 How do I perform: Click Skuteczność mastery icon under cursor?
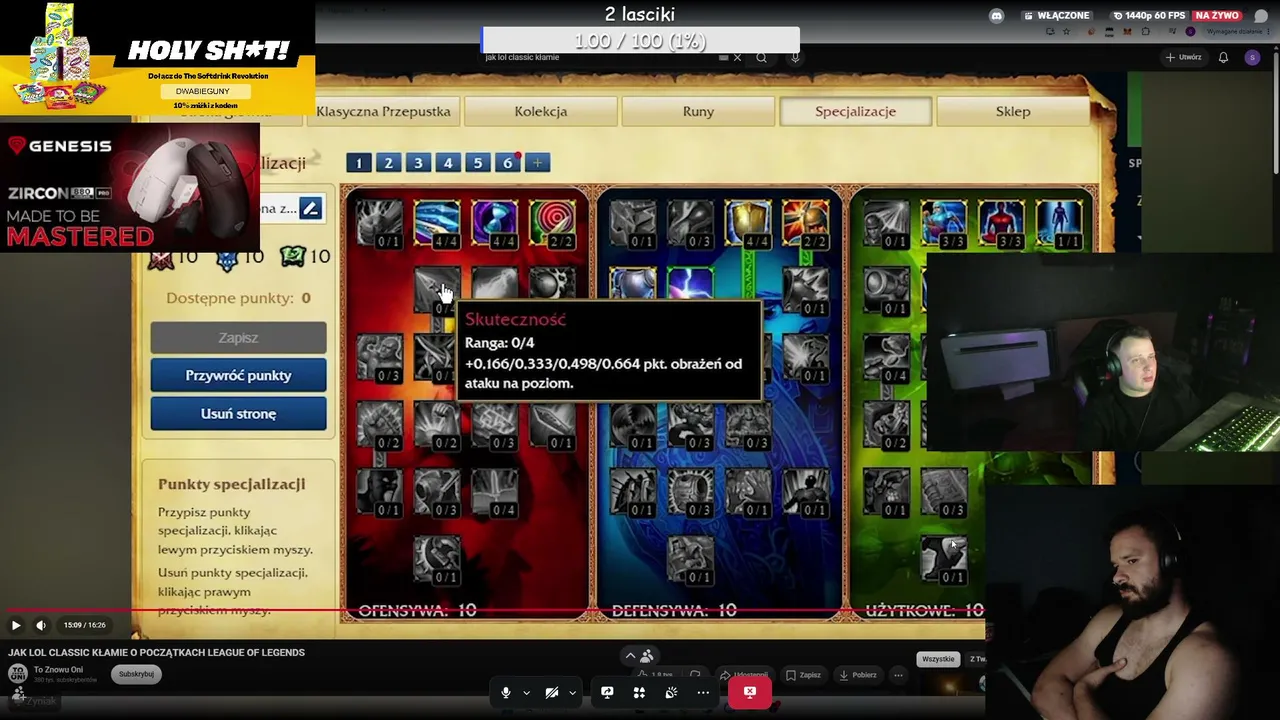(437, 290)
